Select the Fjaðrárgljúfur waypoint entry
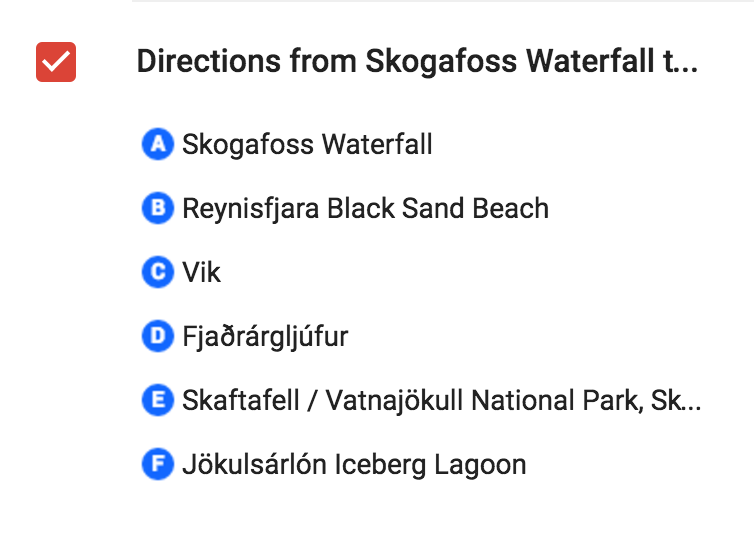The image size is (754, 542). pyautogui.click(x=265, y=337)
